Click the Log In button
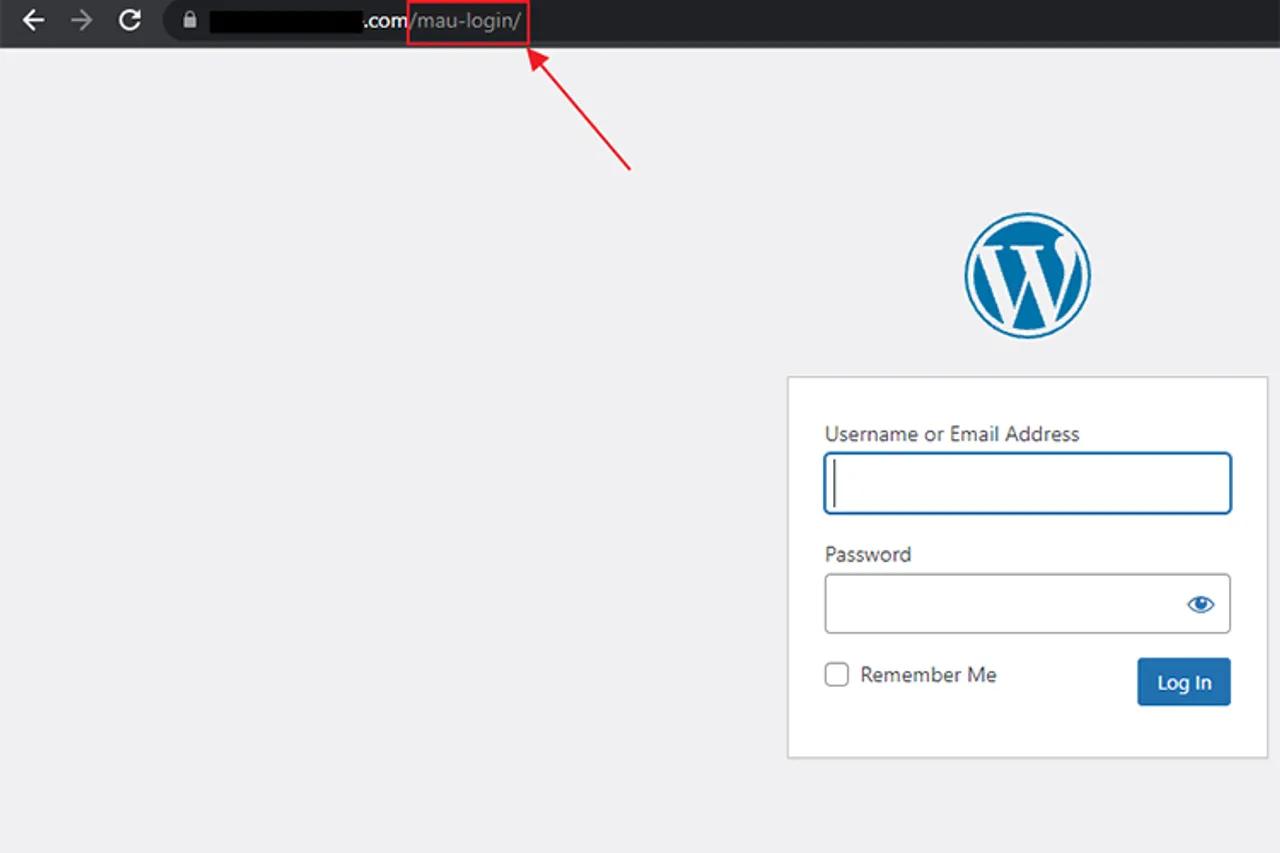The width and height of the screenshot is (1280, 853). (1184, 682)
